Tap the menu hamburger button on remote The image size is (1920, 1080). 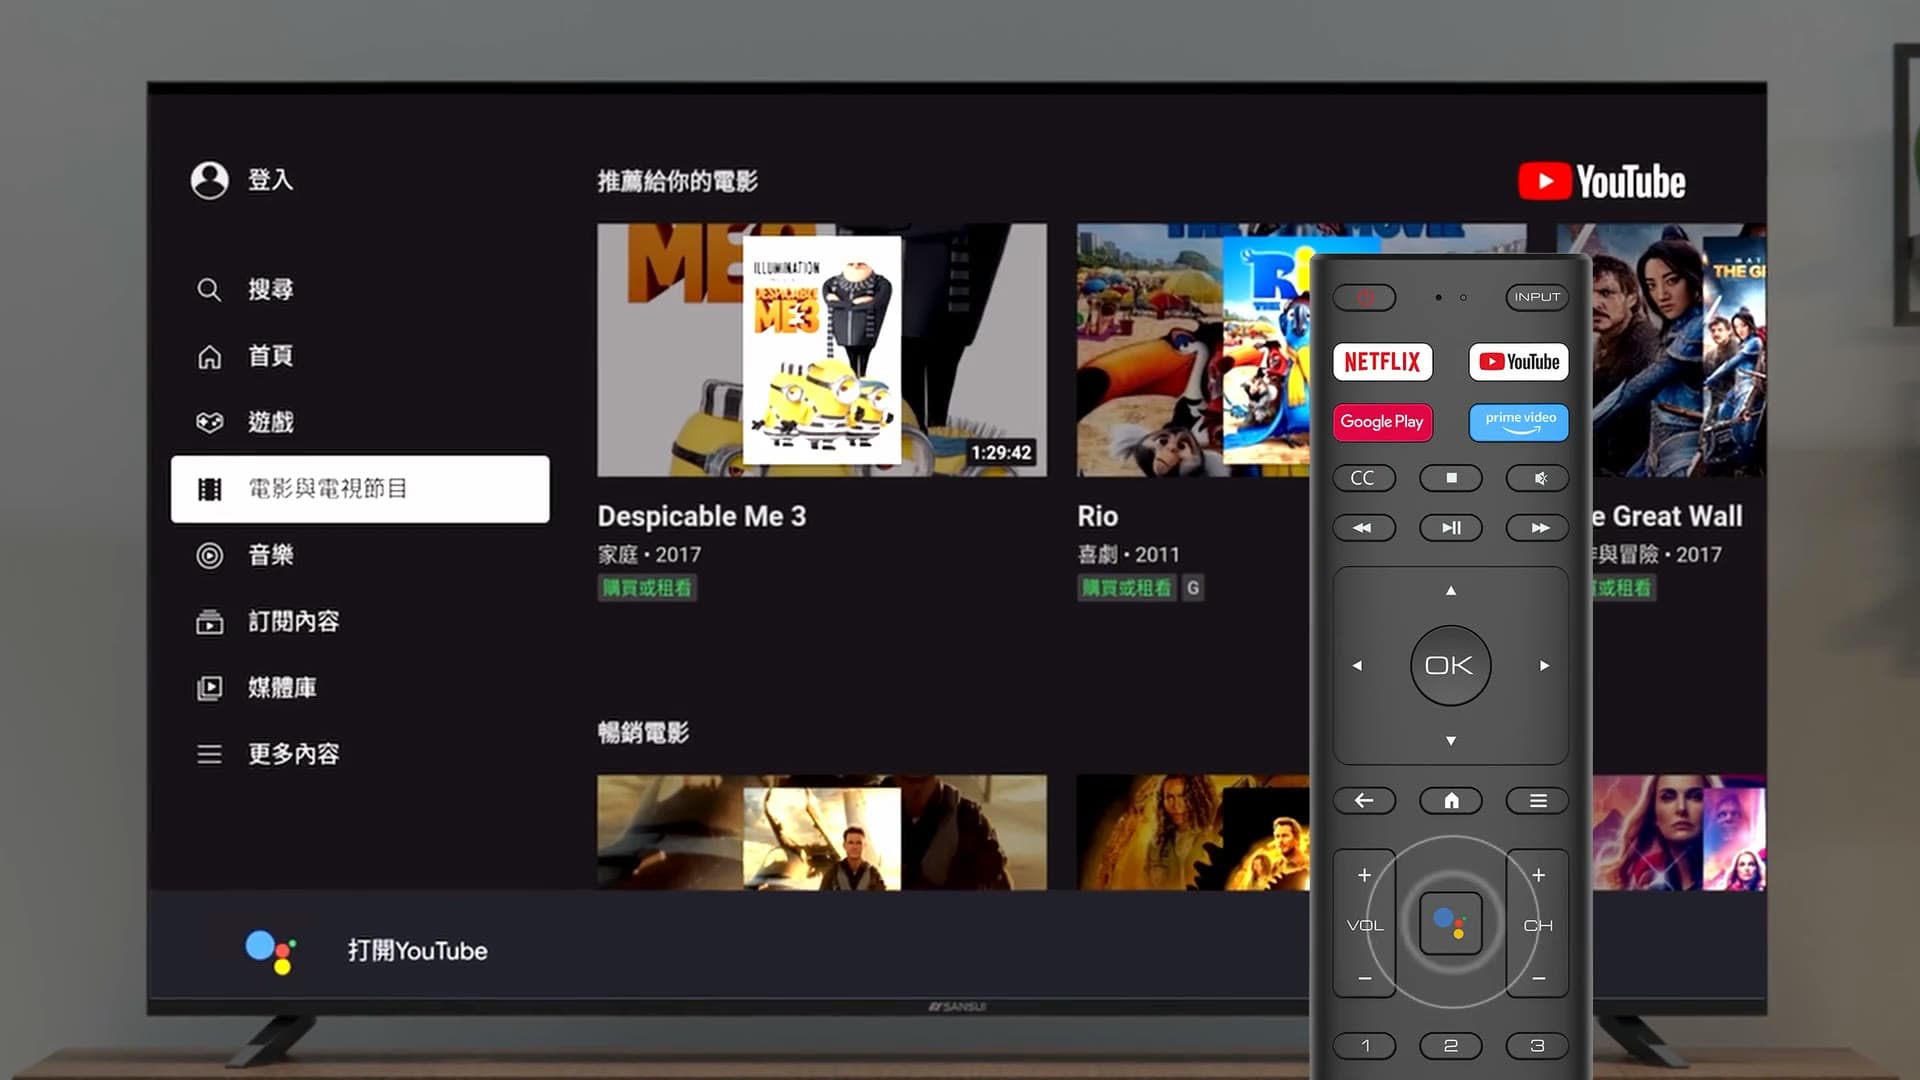click(x=1537, y=801)
